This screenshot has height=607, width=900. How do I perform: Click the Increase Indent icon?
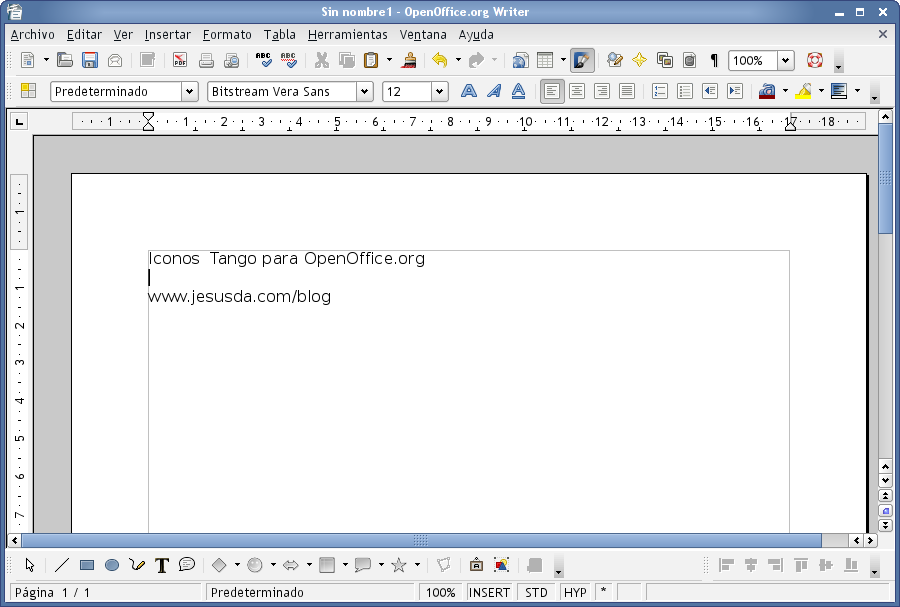coord(735,91)
